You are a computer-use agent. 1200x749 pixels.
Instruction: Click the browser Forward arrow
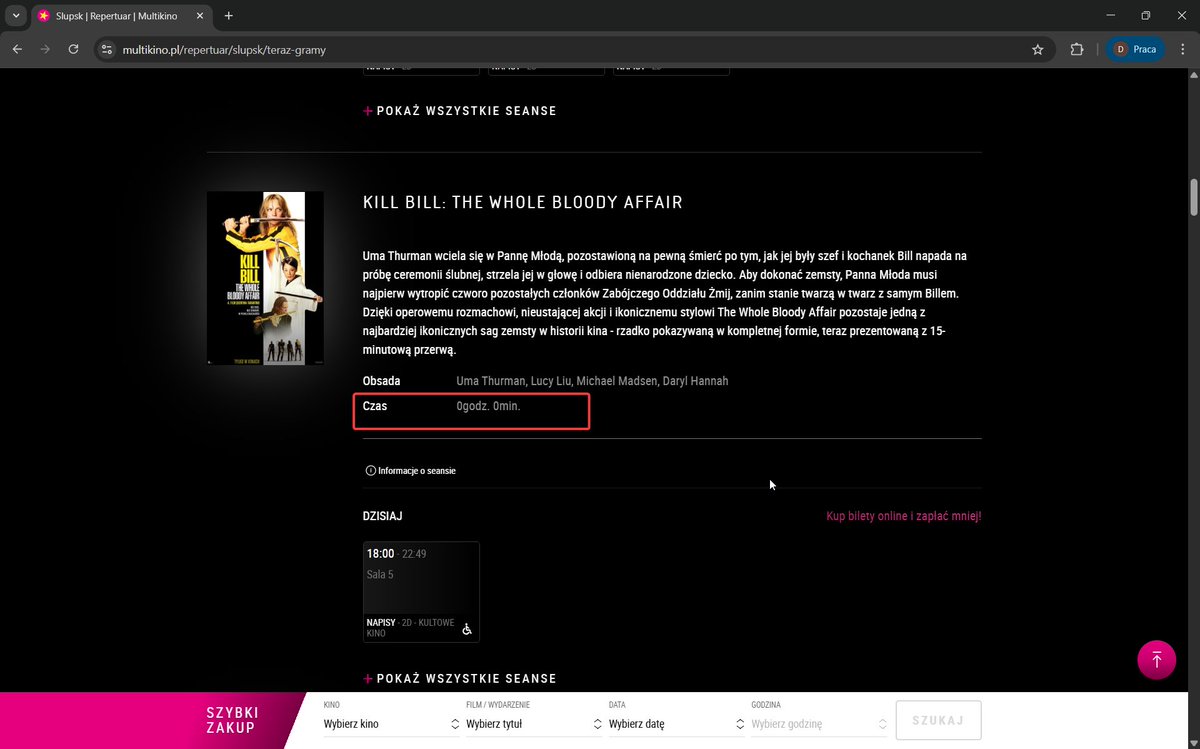click(45, 49)
